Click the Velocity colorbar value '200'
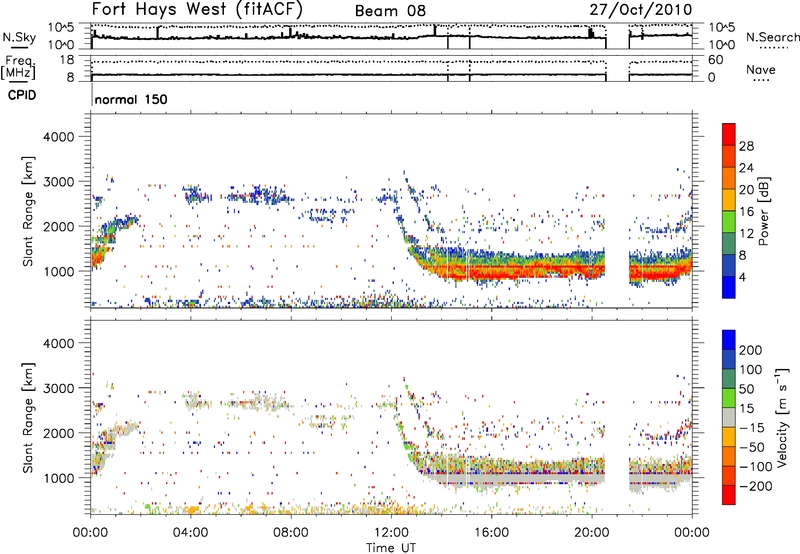This screenshot has width=800, height=554. pos(751,350)
